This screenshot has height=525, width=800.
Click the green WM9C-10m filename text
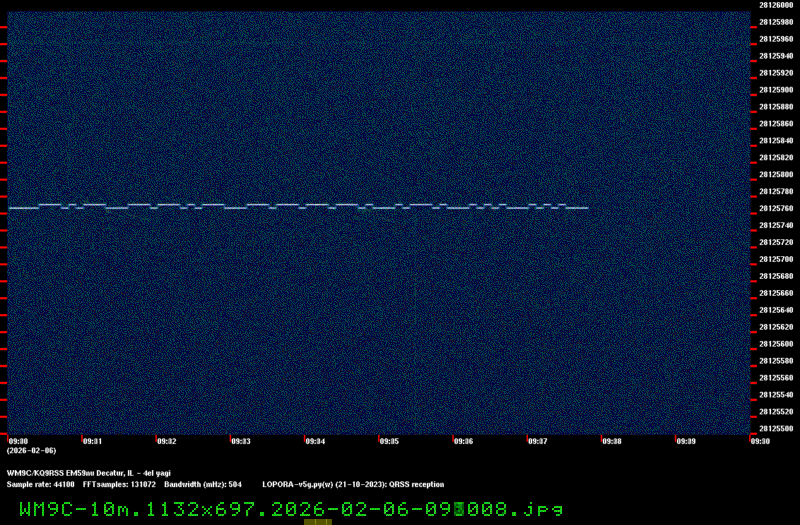tap(290, 508)
